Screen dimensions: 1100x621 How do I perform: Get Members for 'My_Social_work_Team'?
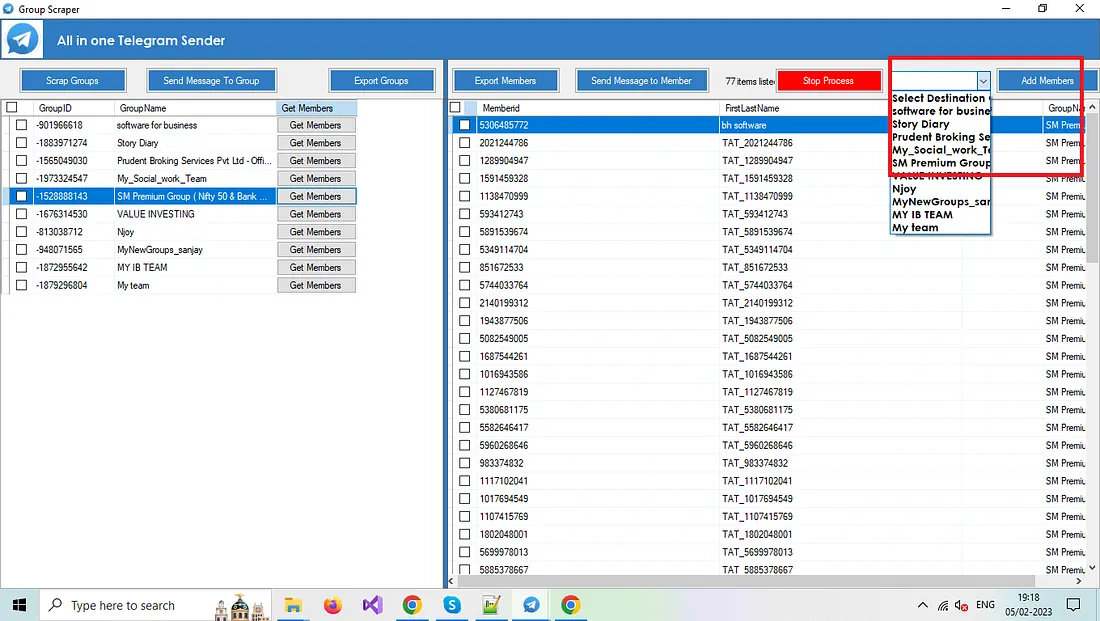pos(316,178)
